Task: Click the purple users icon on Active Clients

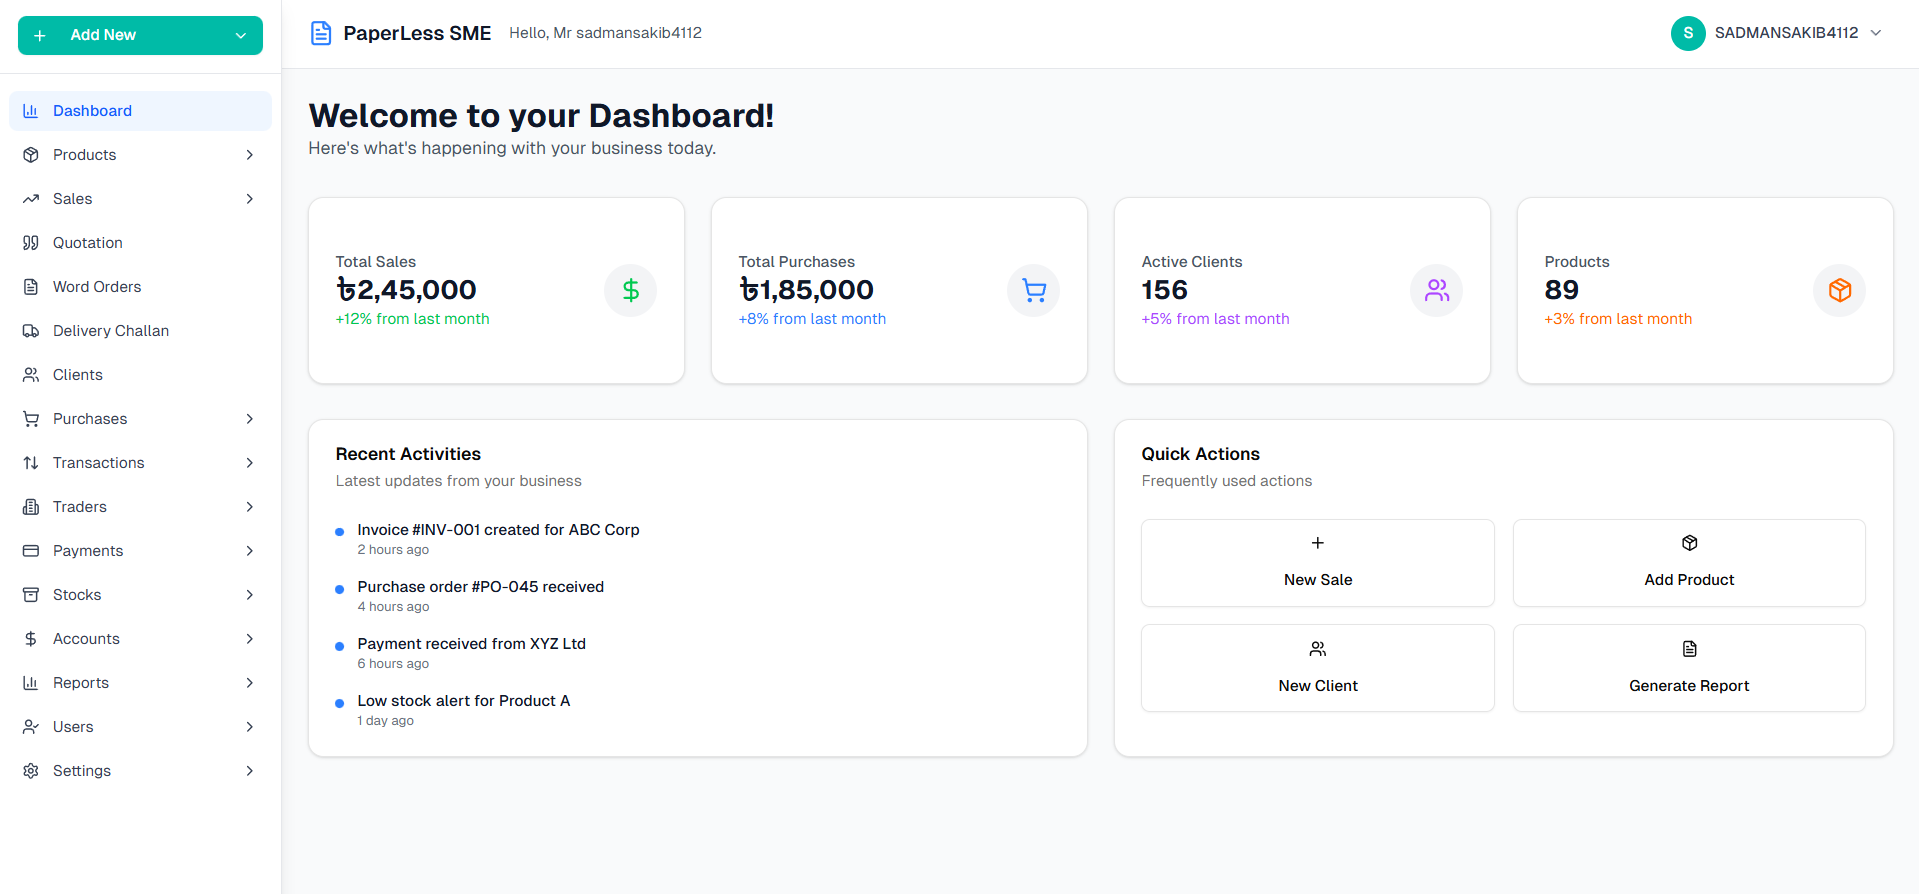Action: click(x=1436, y=291)
